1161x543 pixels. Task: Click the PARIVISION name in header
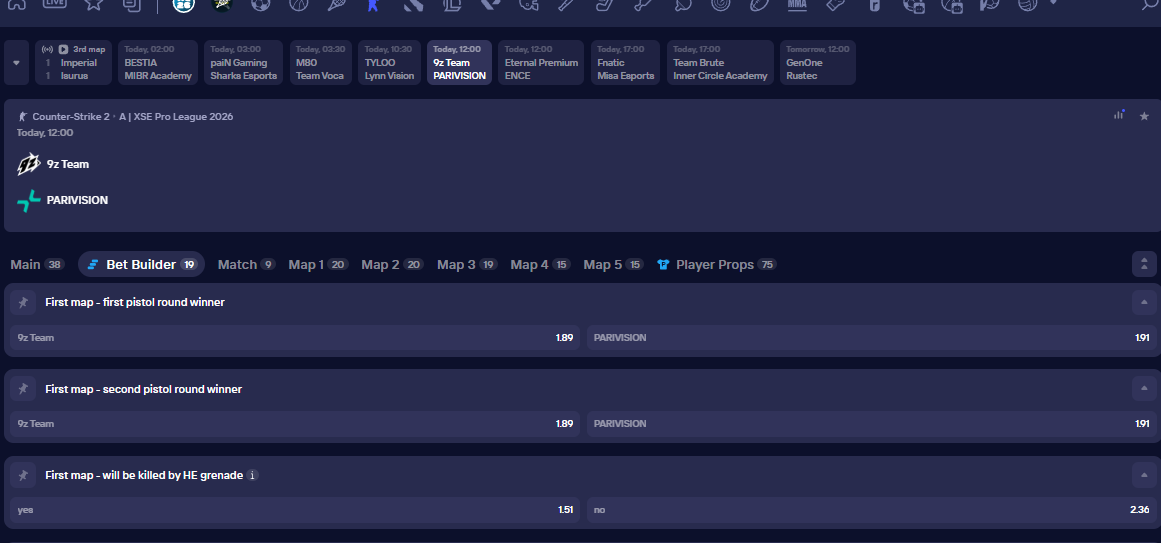[x=77, y=200]
